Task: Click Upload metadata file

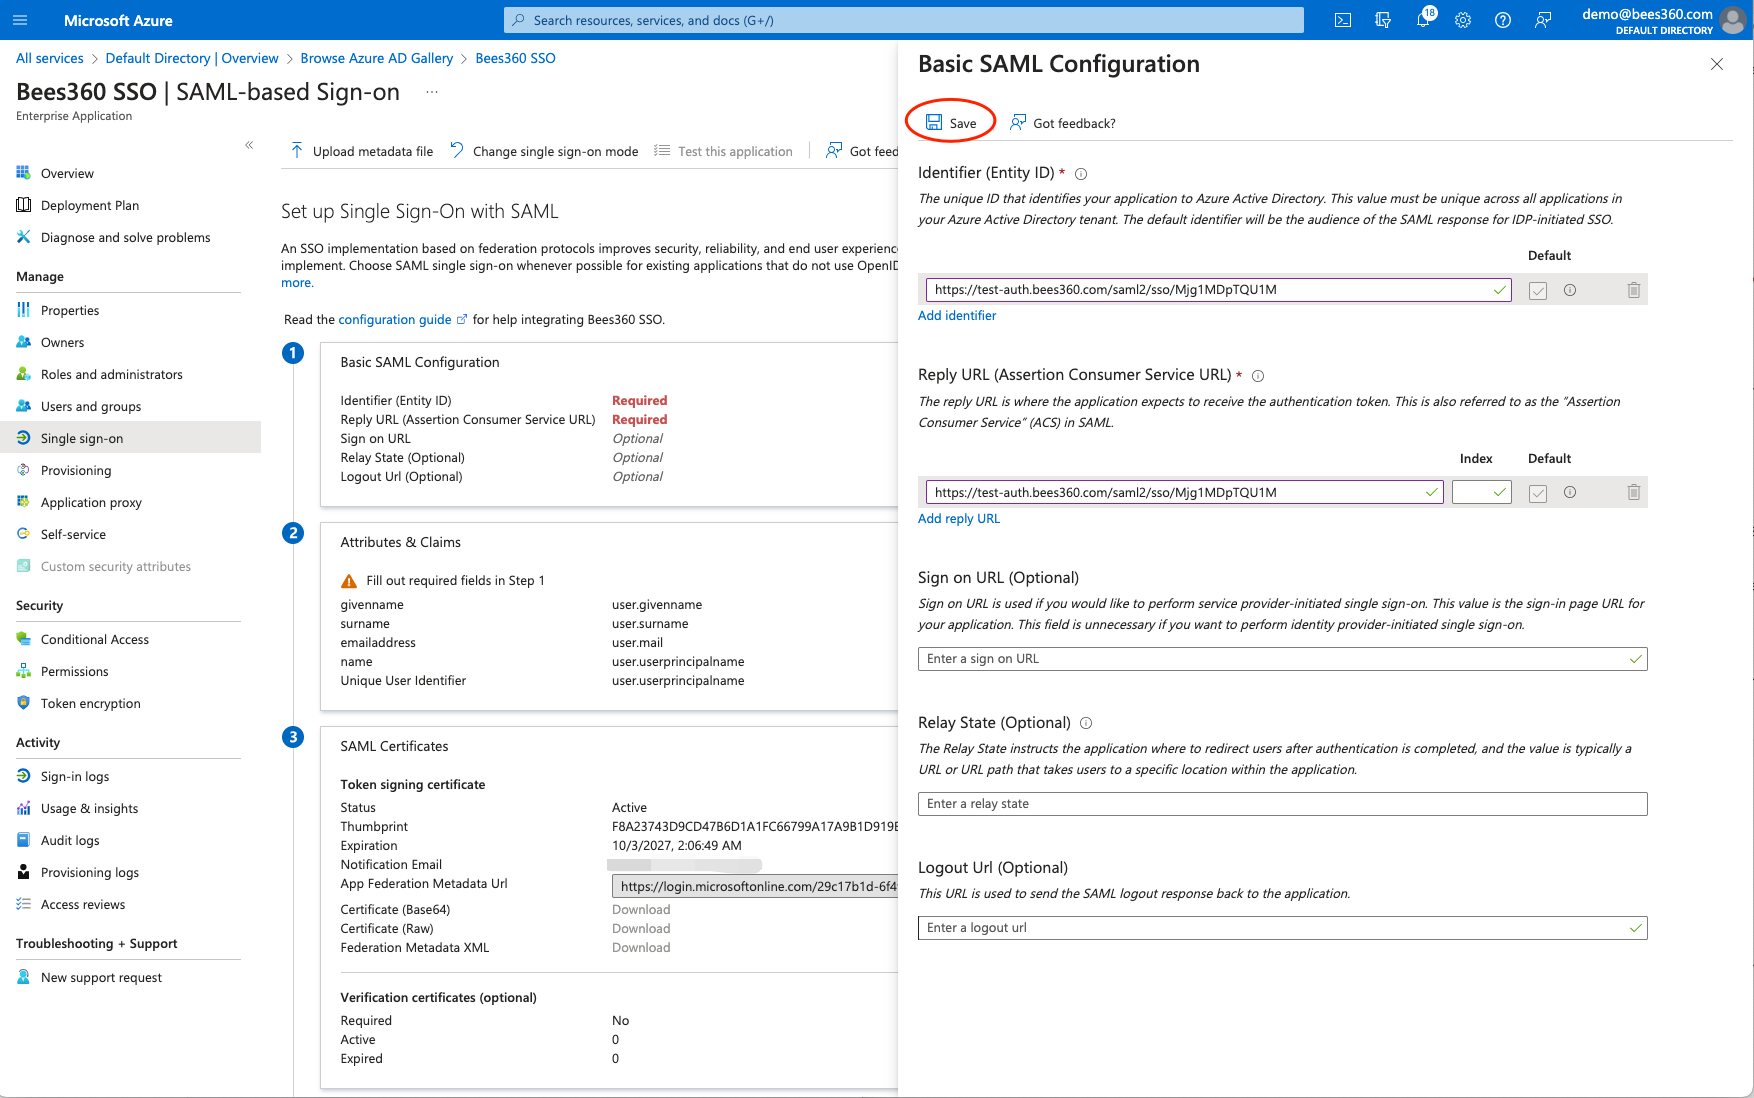Action: [x=362, y=151]
